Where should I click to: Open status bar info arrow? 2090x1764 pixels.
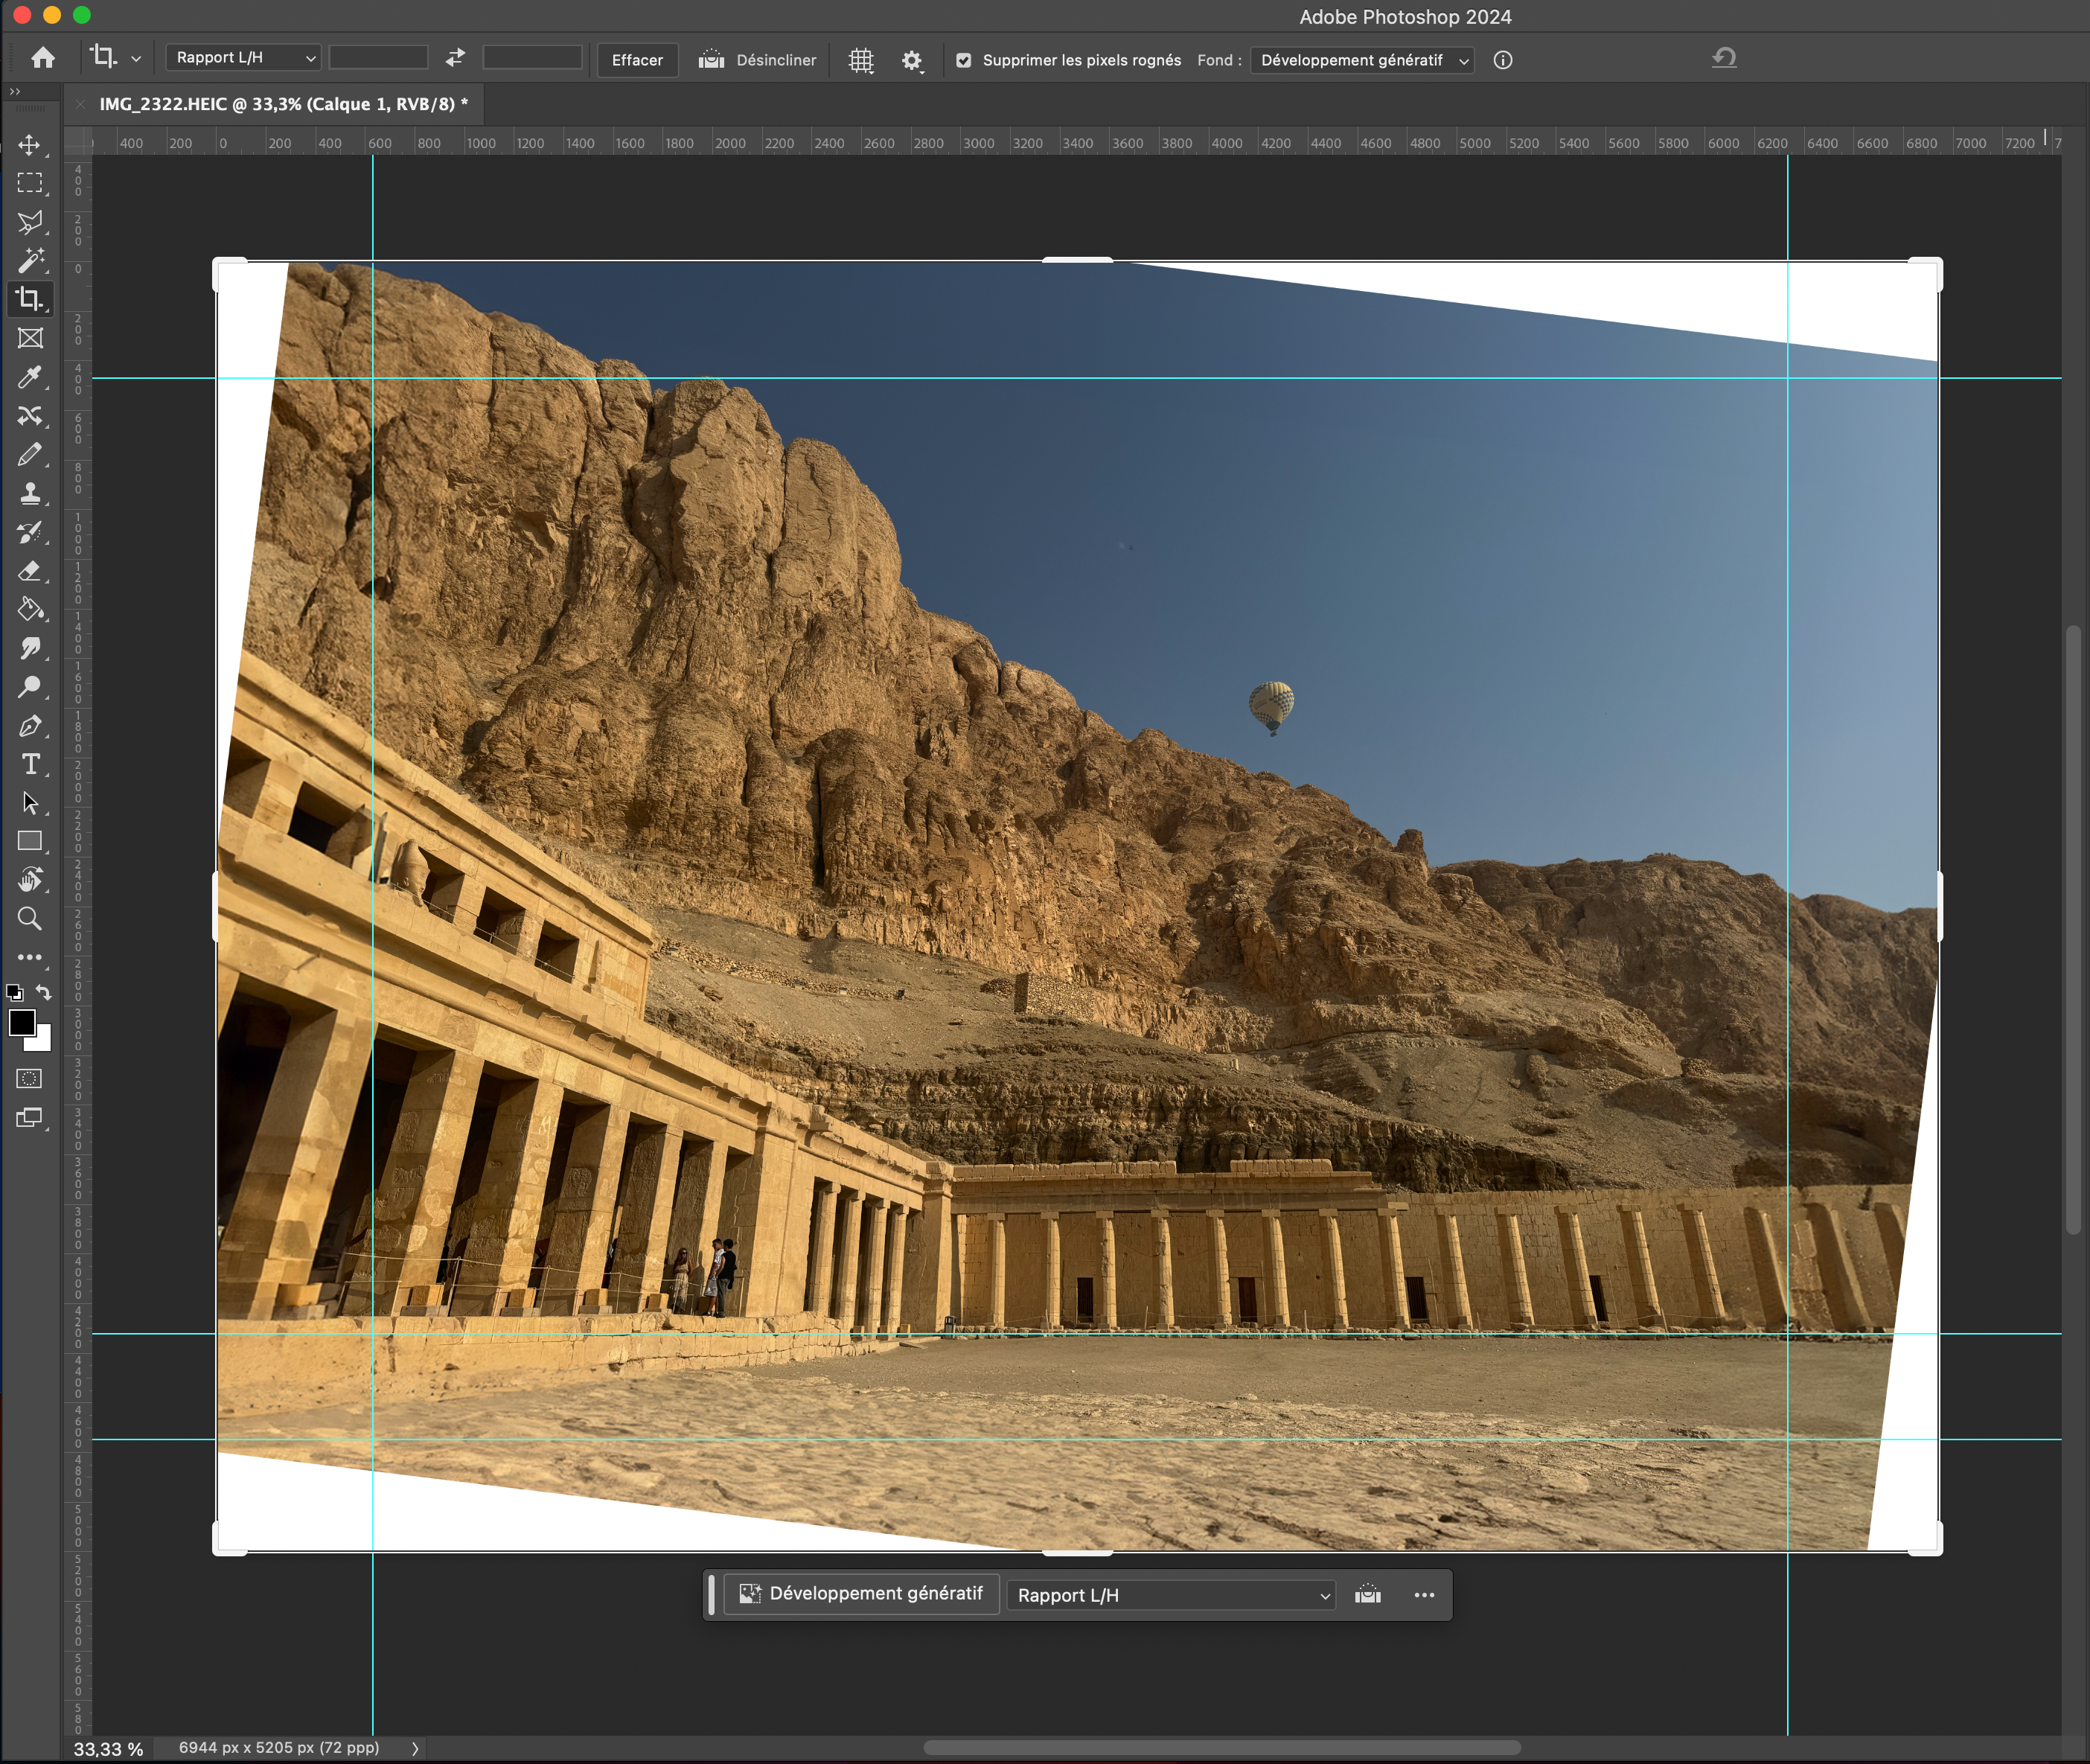[415, 1748]
